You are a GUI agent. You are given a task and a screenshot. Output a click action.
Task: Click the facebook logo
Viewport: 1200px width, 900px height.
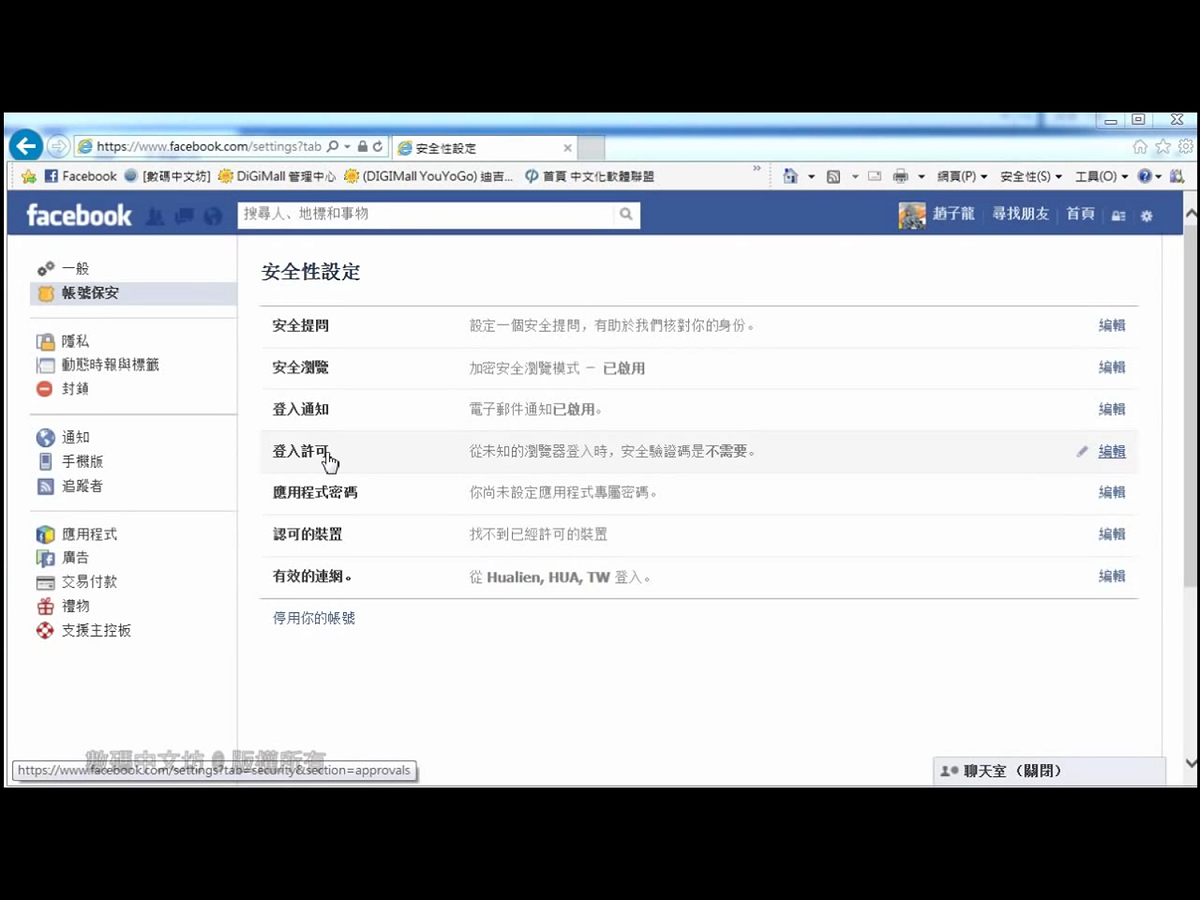click(x=79, y=215)
